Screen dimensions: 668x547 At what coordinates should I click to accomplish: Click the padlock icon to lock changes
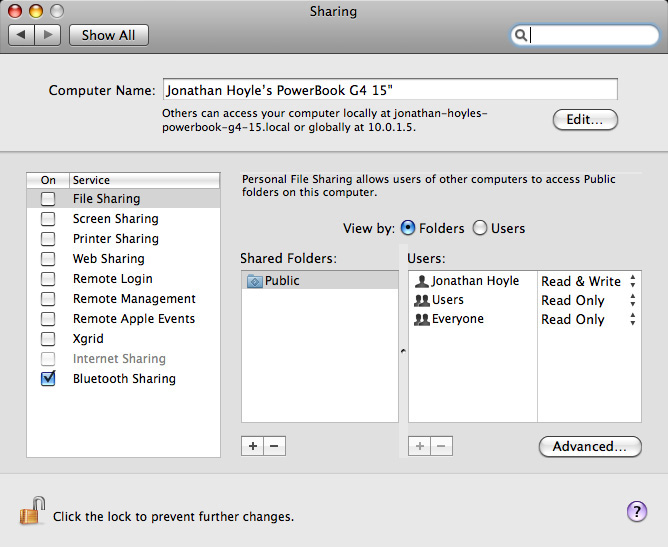32,511
